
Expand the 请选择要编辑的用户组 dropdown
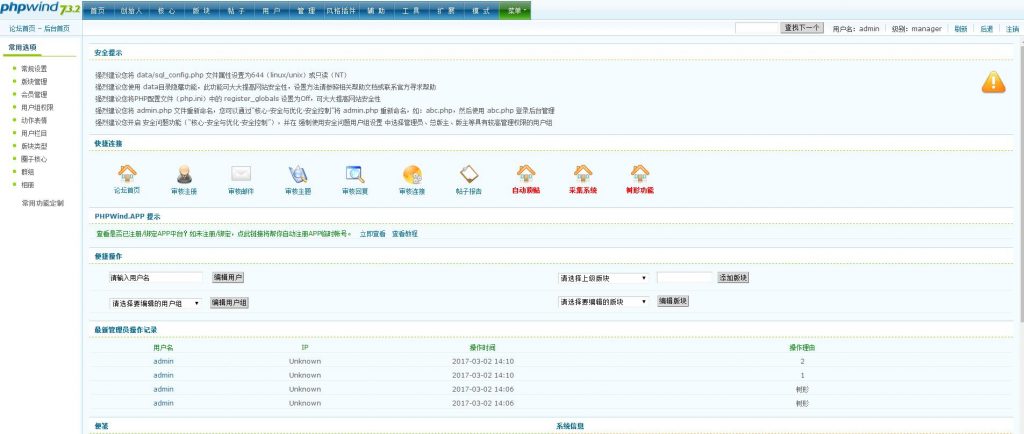[155, 303]
